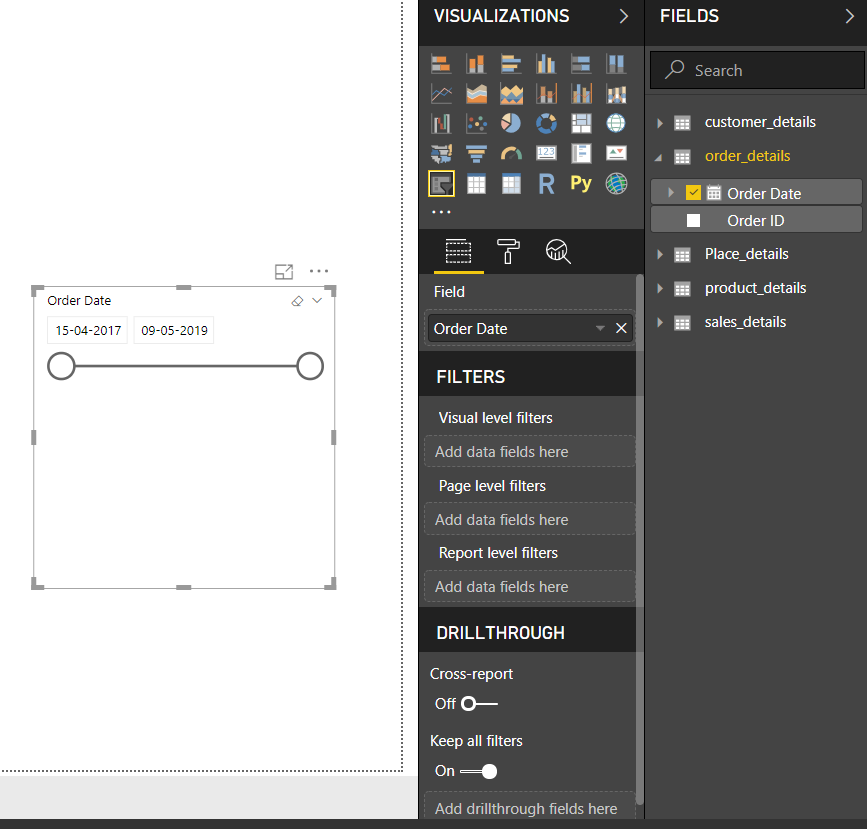
Task: Click the Search fields box
Action: (x=757, y=70)
